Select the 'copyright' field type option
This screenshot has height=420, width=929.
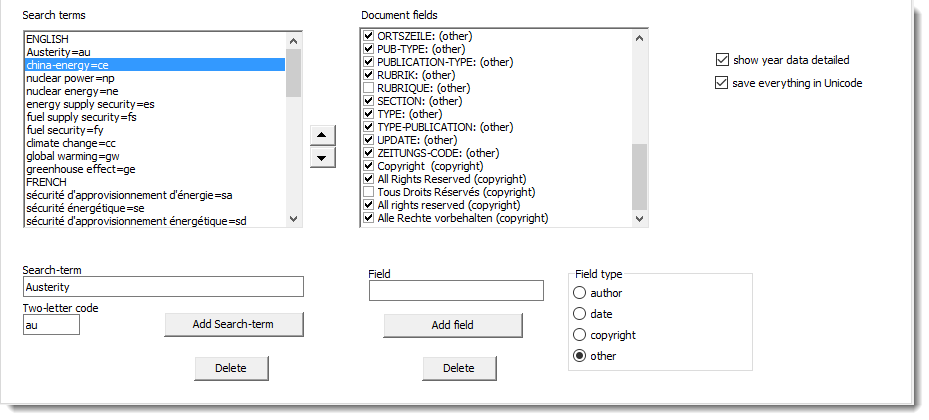pyautogui.click(x=580, y=335)
